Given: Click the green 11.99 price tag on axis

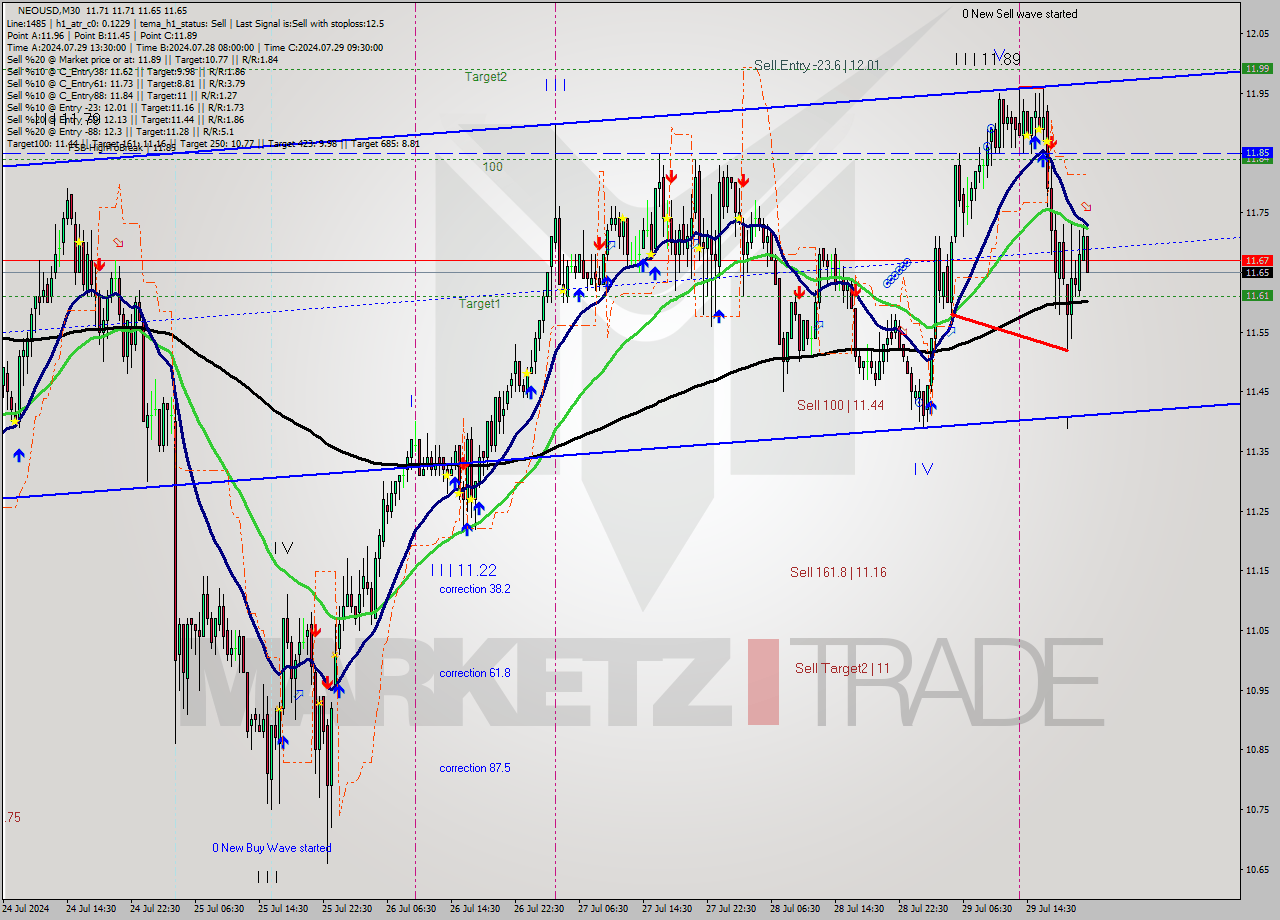Looking at the screenshot, I should coord(1257,69).
